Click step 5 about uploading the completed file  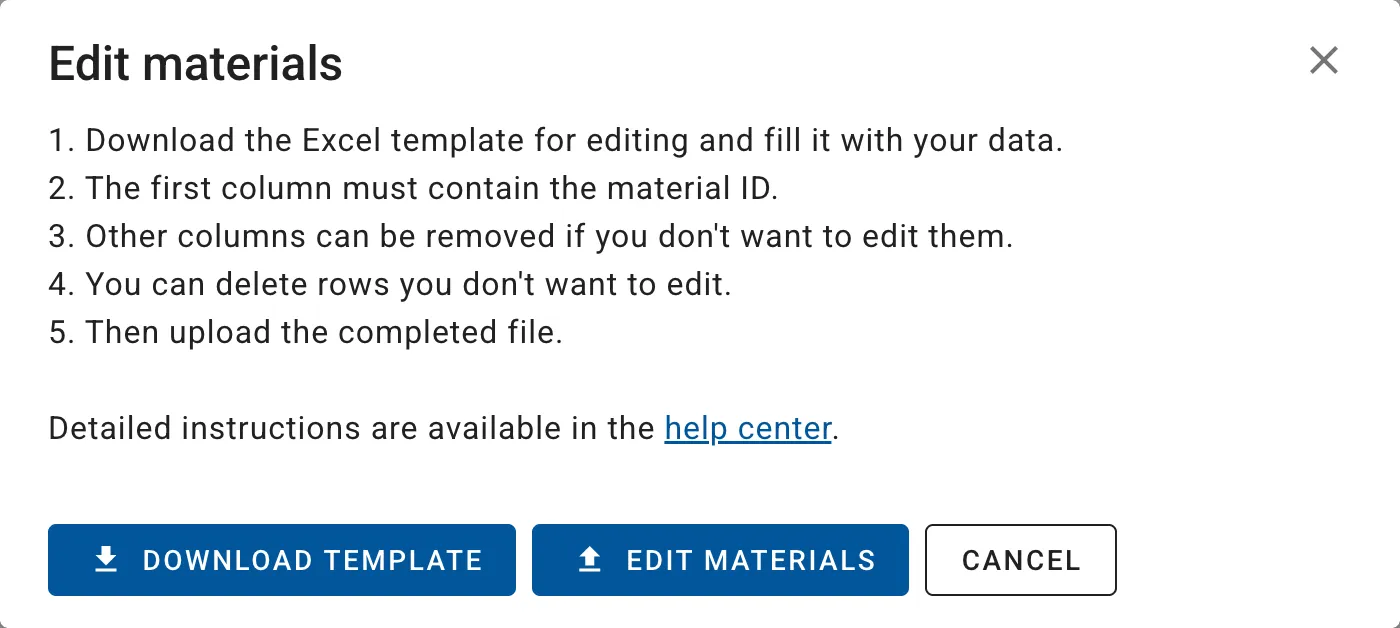click(305, 333)
